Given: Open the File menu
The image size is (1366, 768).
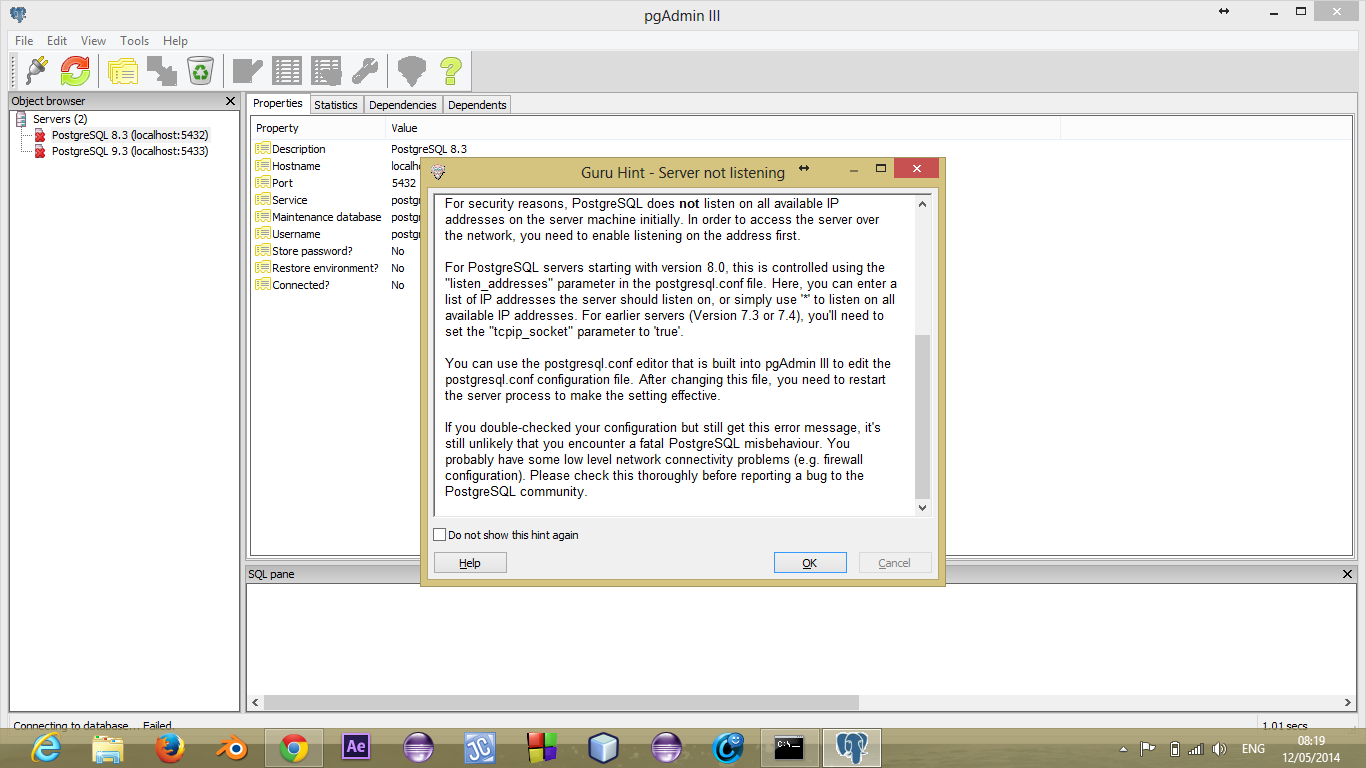Looking at the screenshot, I should point(24,41).
